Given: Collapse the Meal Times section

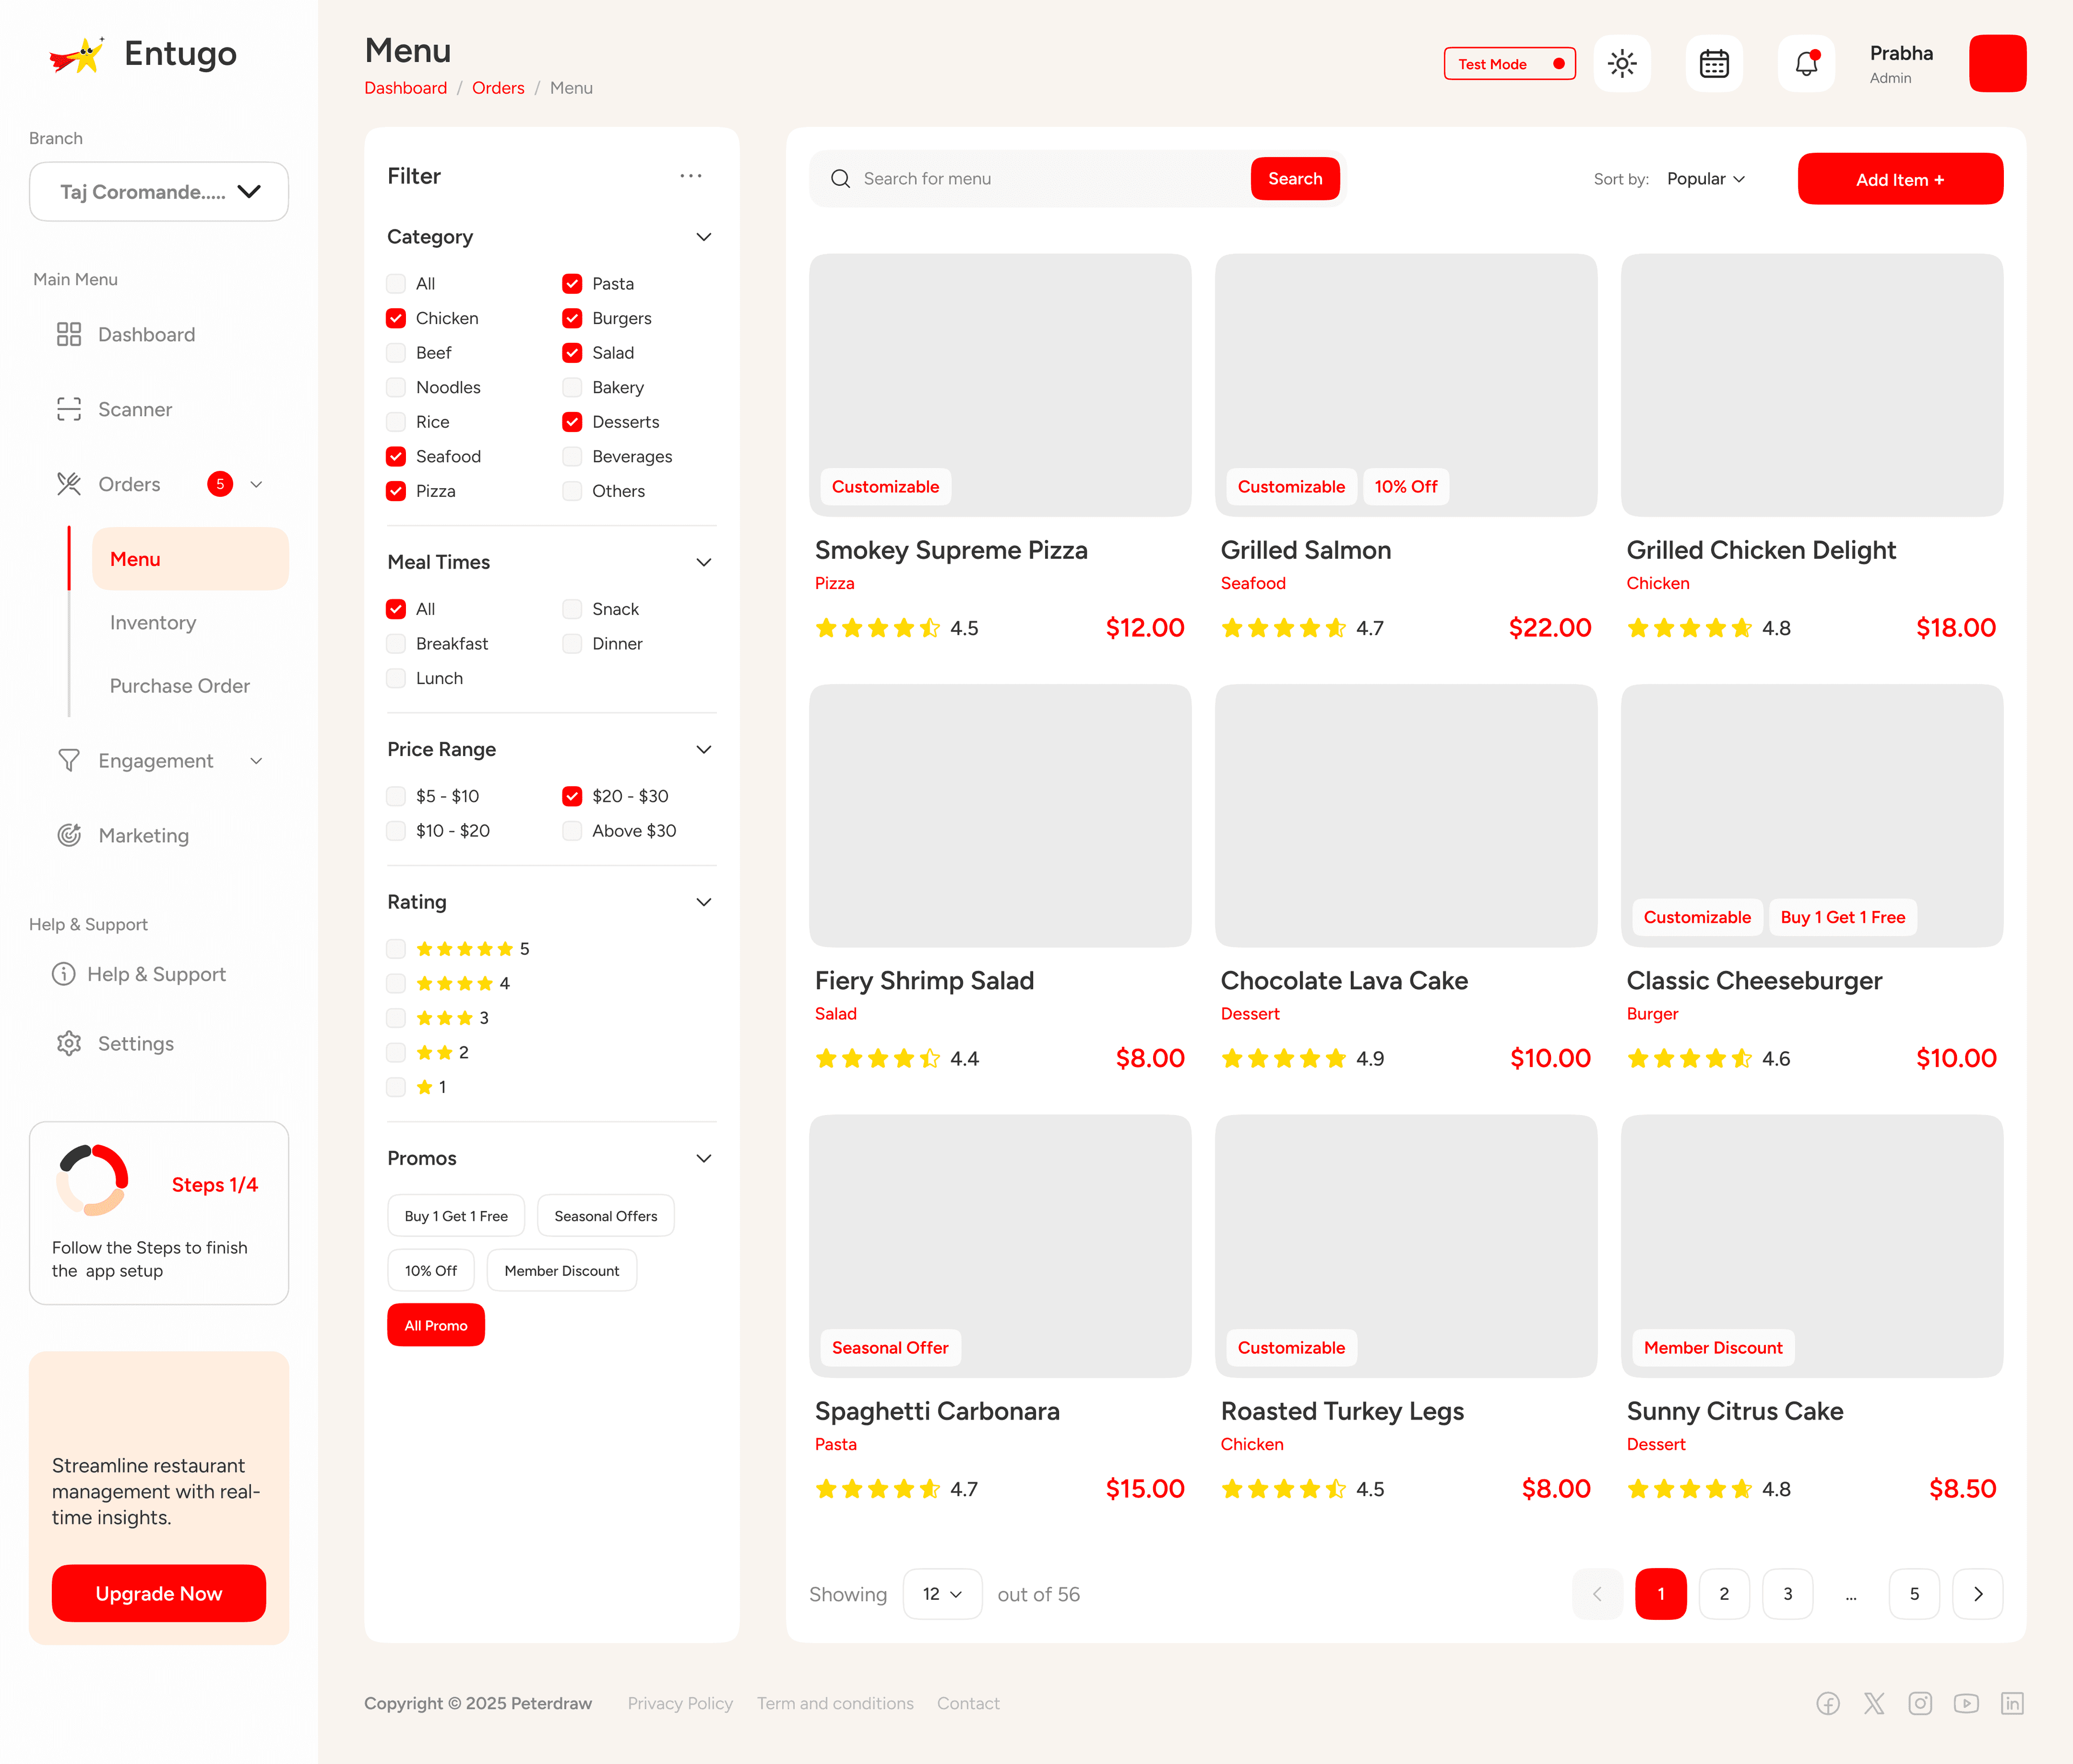Looking at the screenshot, I should point(704,562).
